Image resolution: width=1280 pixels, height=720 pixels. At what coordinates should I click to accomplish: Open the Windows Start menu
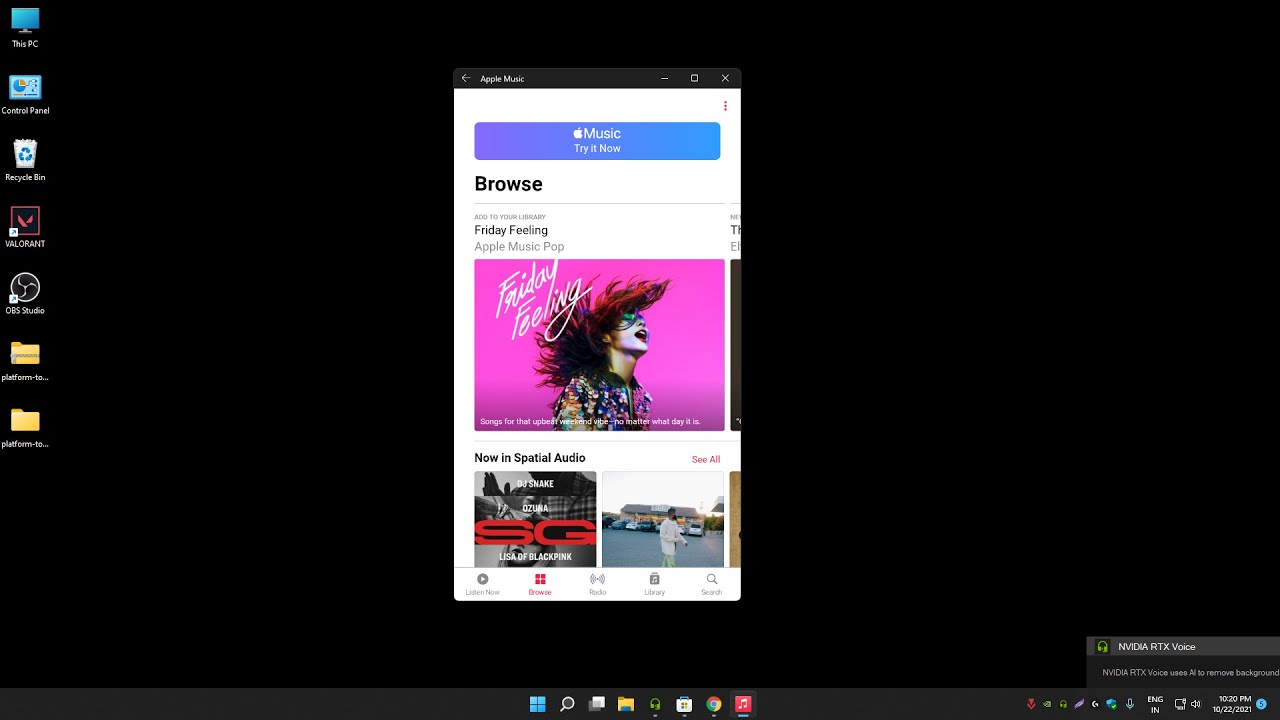[x=538, y=704]
